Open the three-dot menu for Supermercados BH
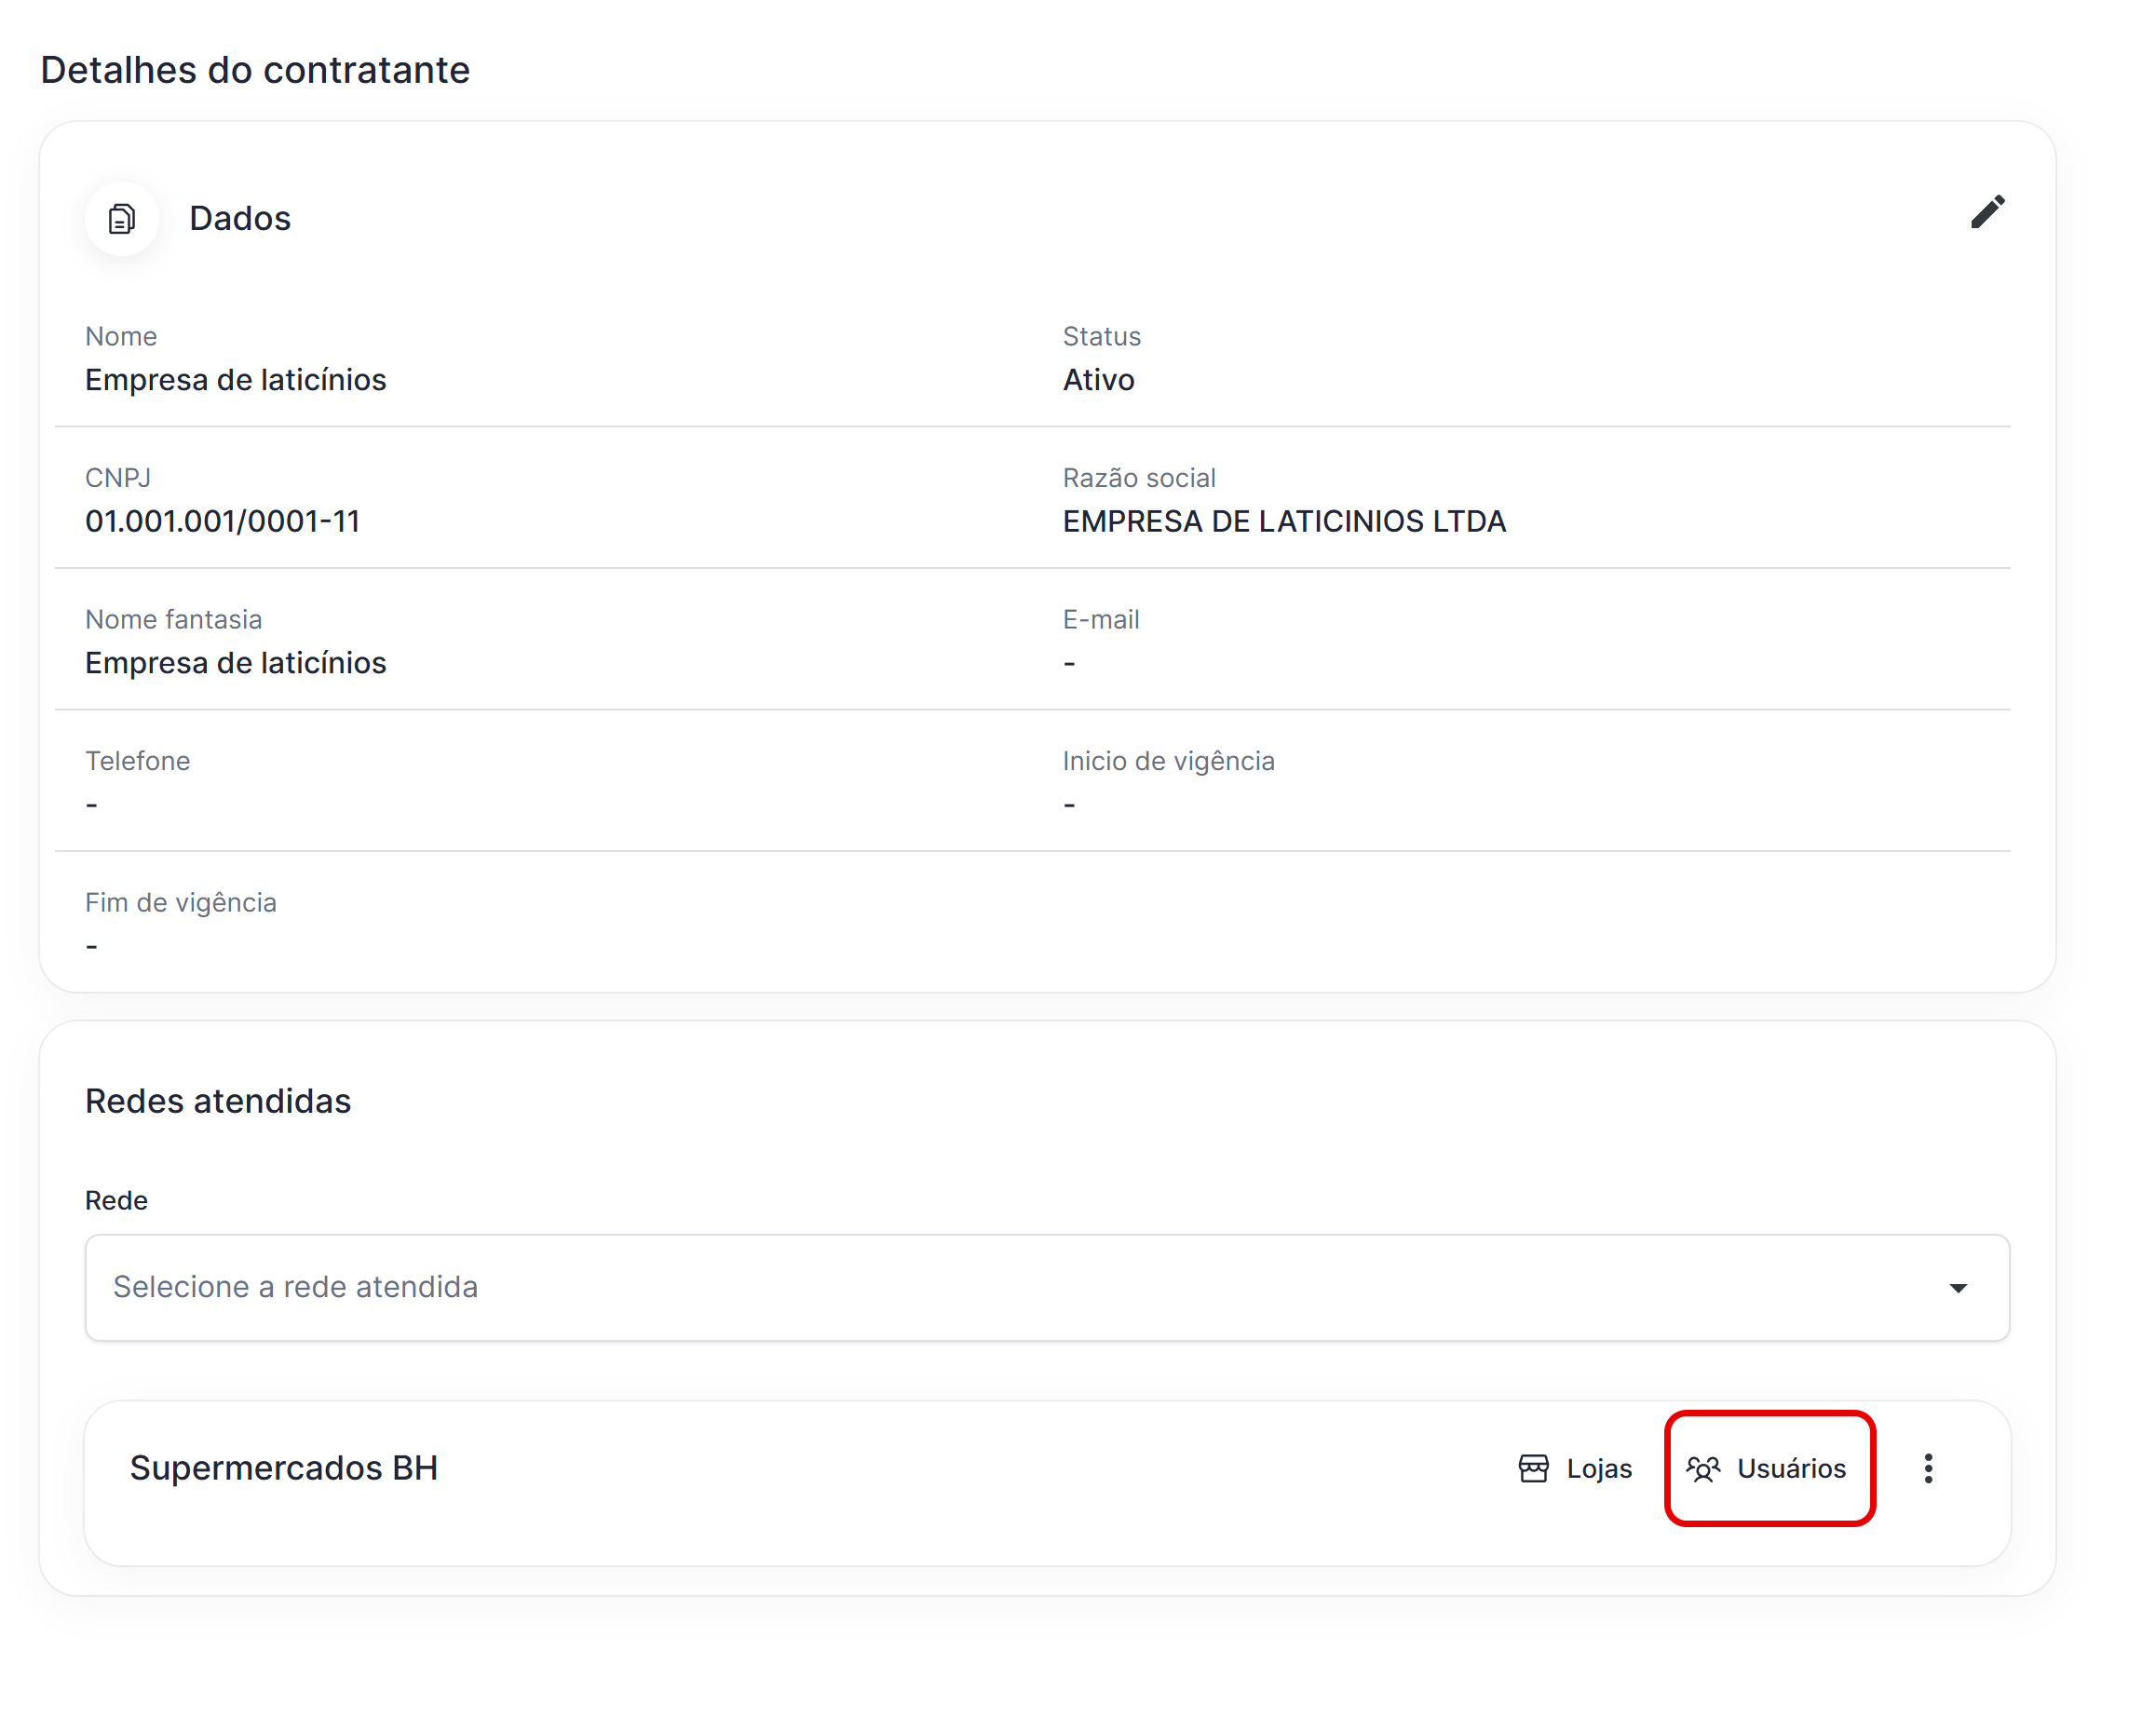 pos(1928,1468)
